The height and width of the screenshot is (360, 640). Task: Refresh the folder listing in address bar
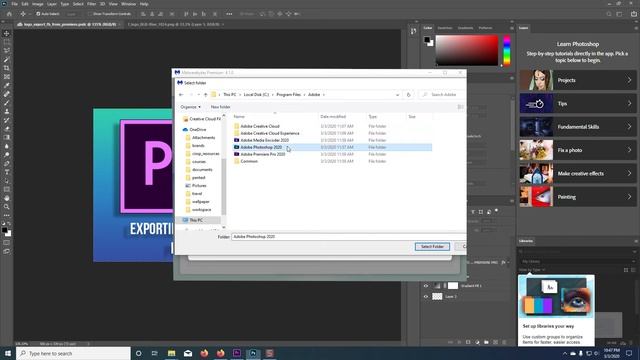pos(408,95)
